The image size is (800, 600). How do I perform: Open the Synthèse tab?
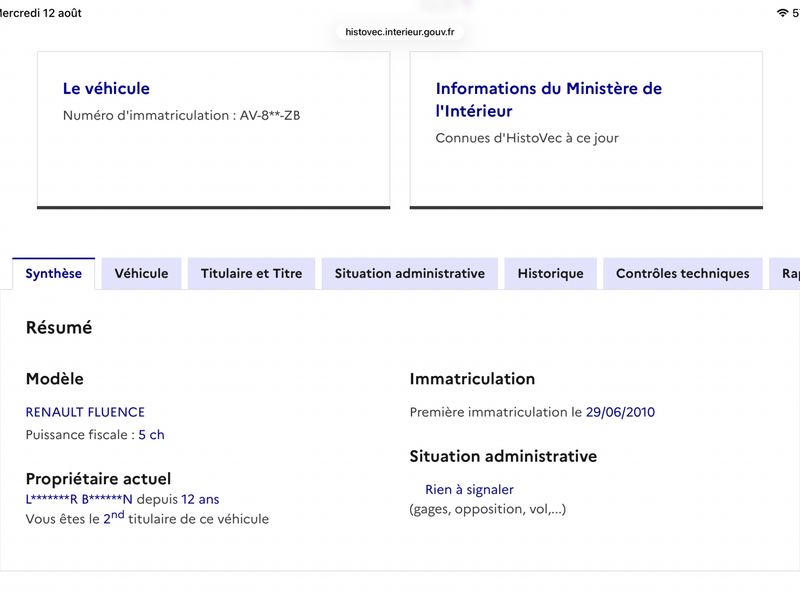coord(54,273)
